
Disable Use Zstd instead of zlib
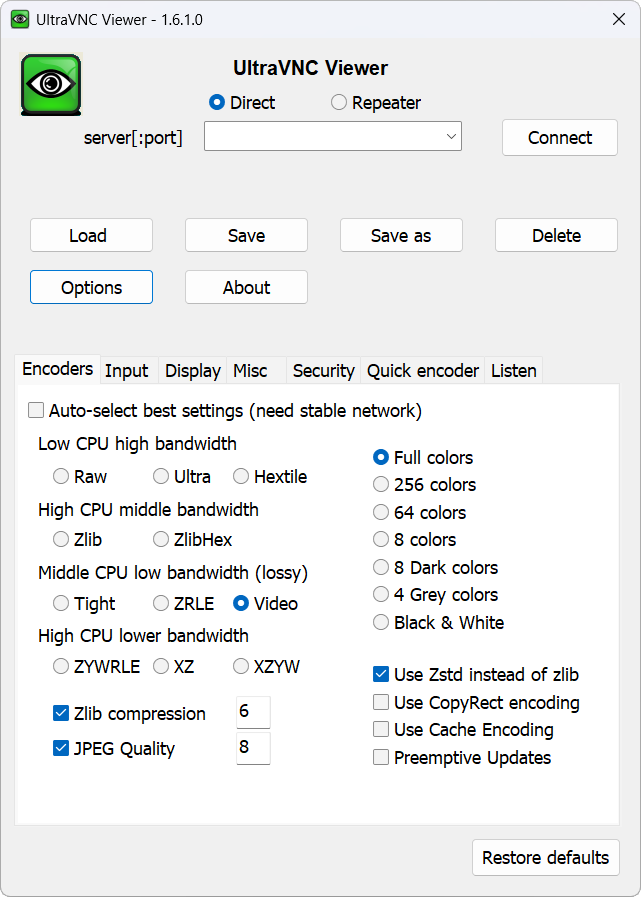(x=381, y=674)
